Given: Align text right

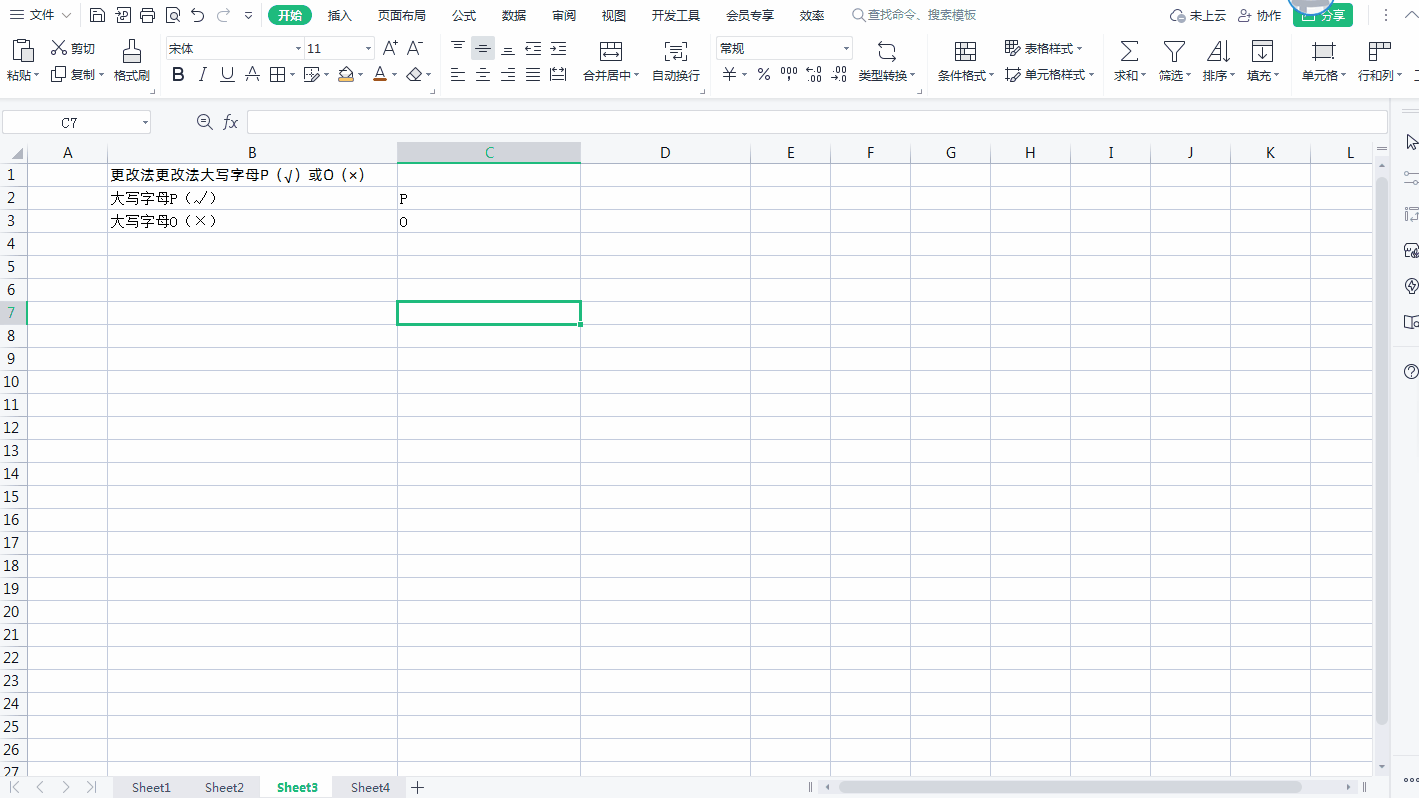Looking at the screenshot, I should [x=508, y=74].
